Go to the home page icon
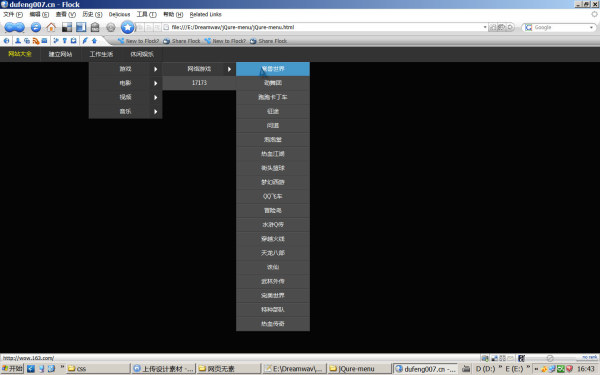This screenshot has height=375, width=600. click(x=51, y=27)
